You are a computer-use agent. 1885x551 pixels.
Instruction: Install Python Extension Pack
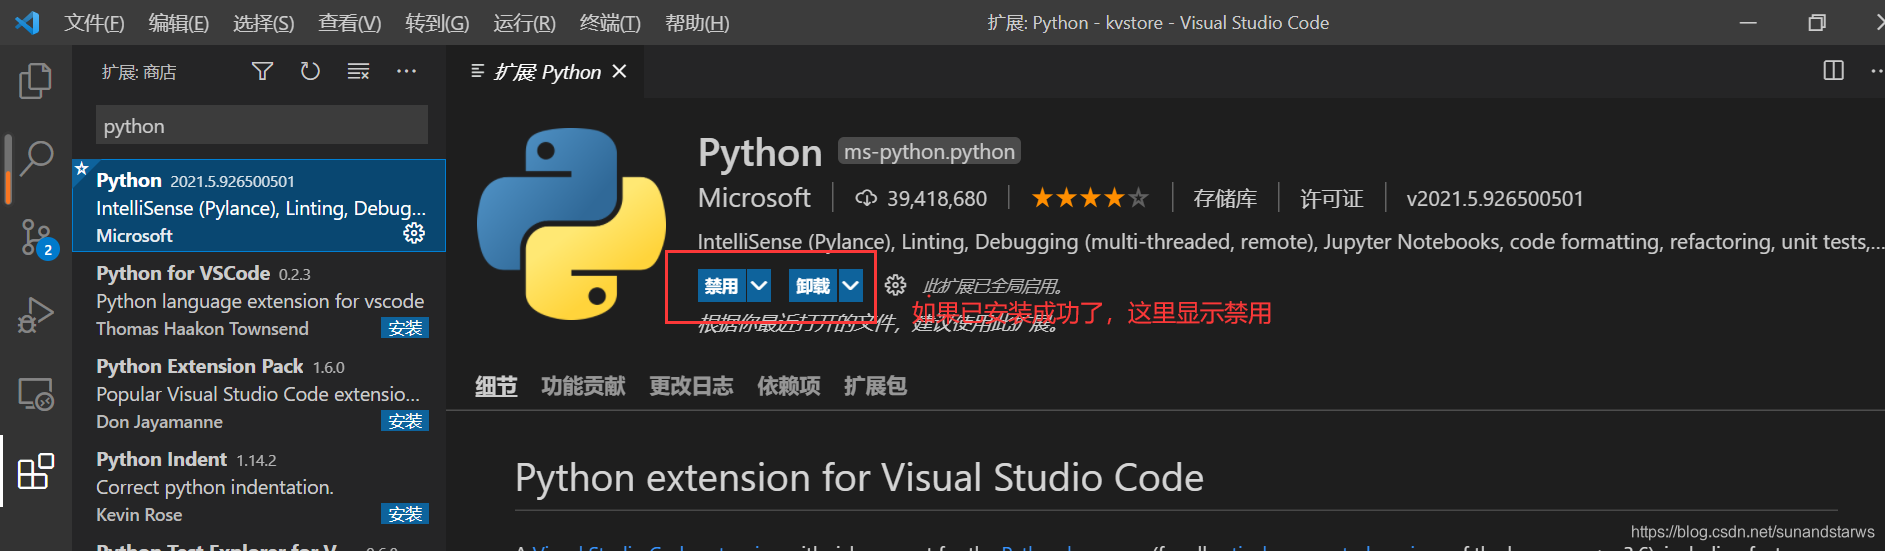tap(405, 421)
